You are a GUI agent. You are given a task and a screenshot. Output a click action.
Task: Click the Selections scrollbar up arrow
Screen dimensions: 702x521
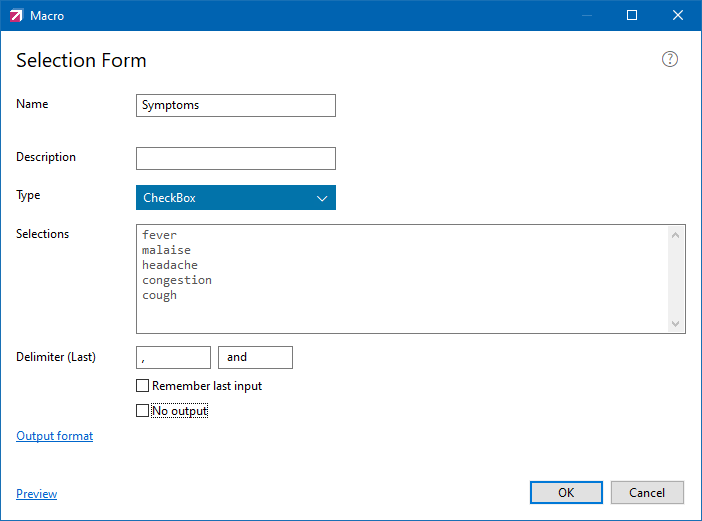click(676, 236)
